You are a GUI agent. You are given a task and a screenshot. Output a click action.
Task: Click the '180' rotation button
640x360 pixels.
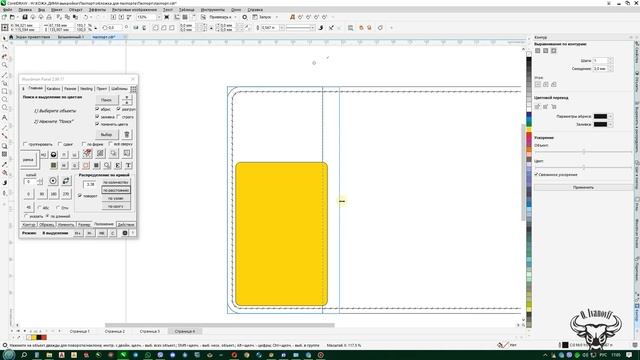(53, 194)
